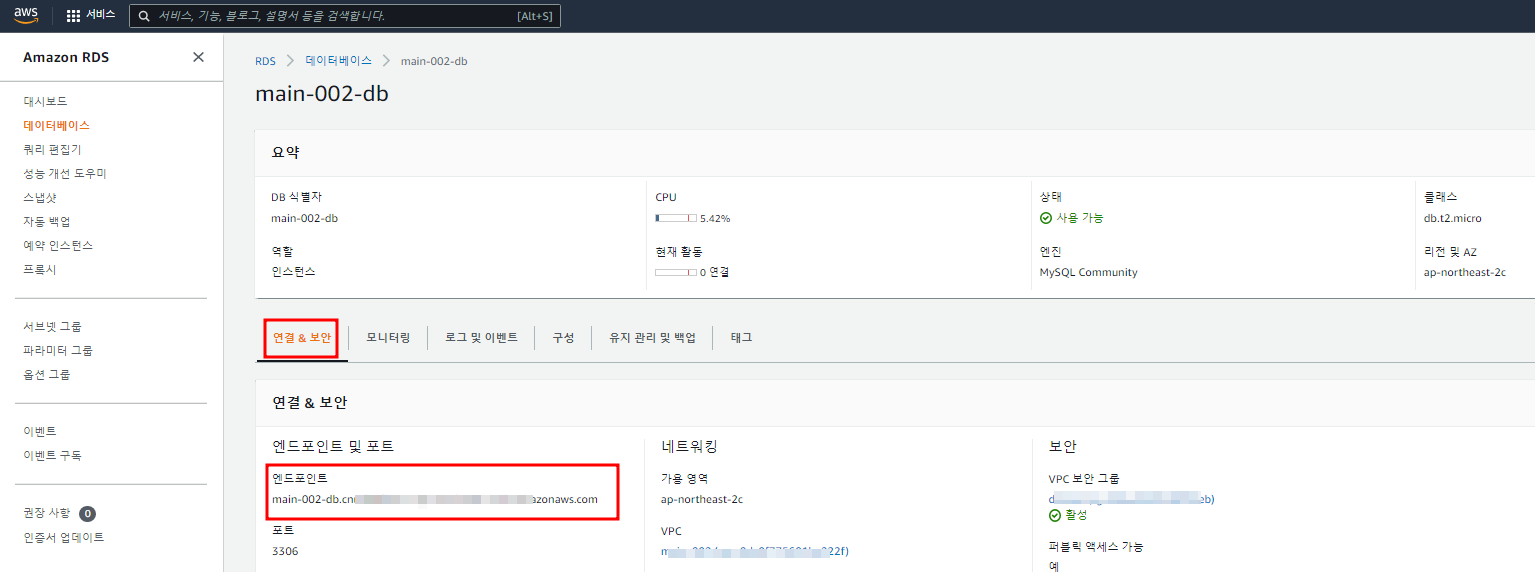
Task: Click the 사용 가능 status check icon
Action: [x=1046, y=218]
